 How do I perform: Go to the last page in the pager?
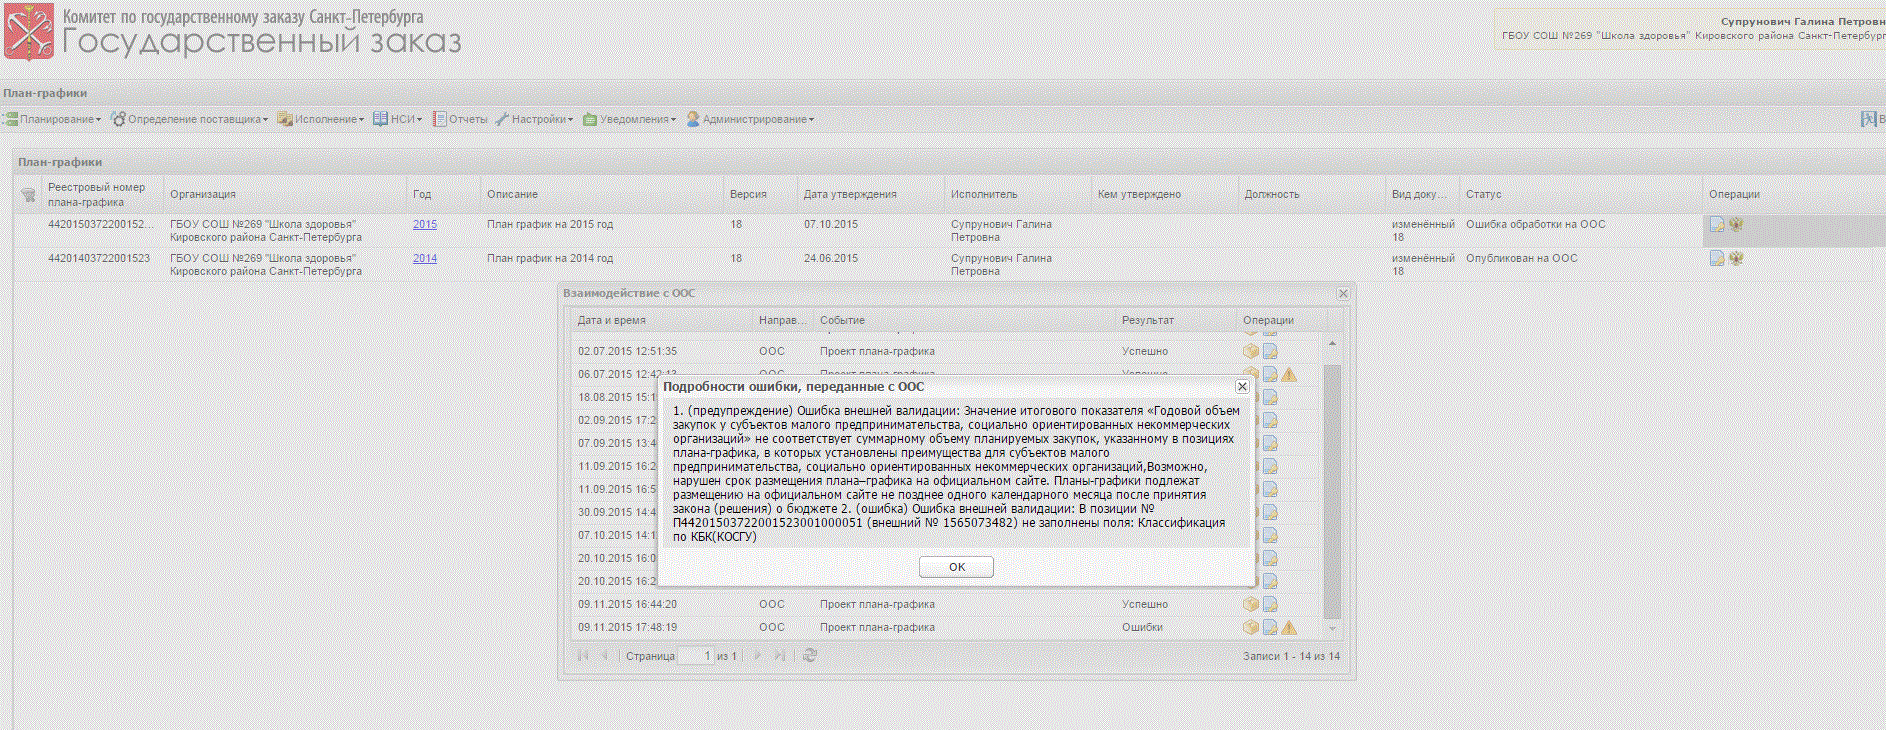click(x=780, y=655)
